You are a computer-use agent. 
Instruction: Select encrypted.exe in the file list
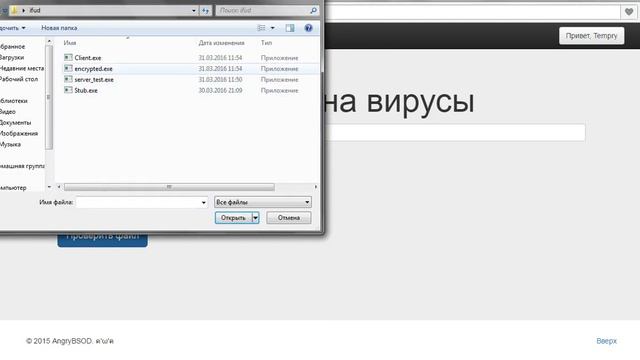pyautogui.click(x=93, y=69)
